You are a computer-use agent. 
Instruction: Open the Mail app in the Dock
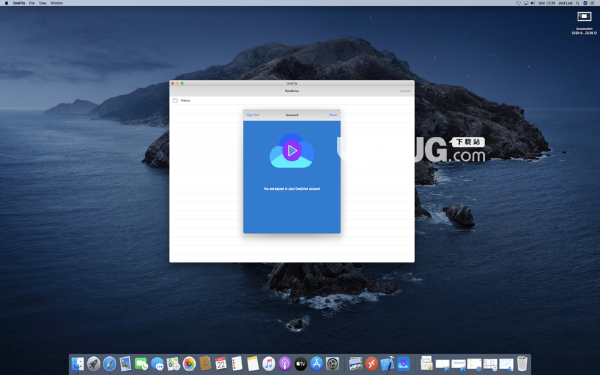[x=125, y=364]
